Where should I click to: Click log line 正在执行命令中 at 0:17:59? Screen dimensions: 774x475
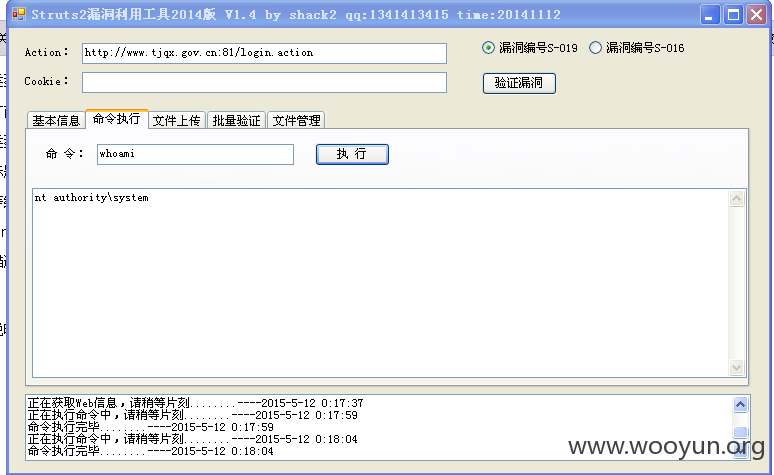tap(193, 415)
